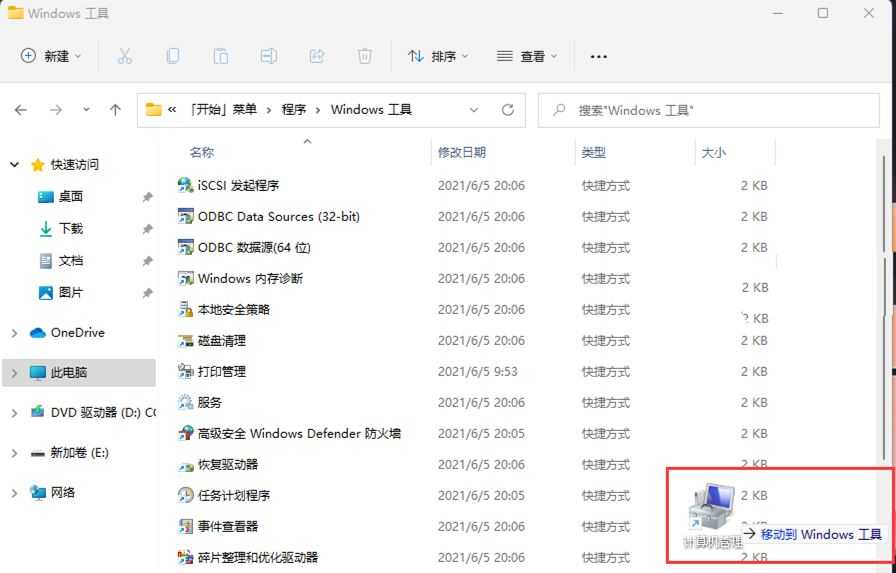
Task: Go forward with the right arrow button
Action: [55, 110]
